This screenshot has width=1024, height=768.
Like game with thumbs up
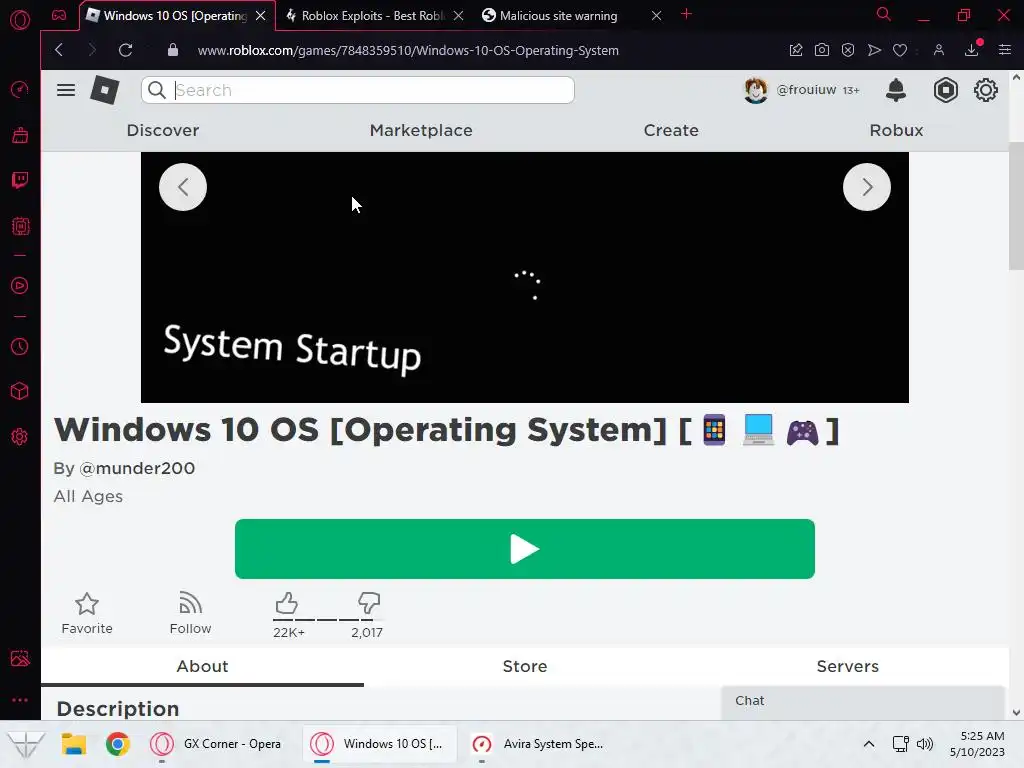(x=286, y=603)
